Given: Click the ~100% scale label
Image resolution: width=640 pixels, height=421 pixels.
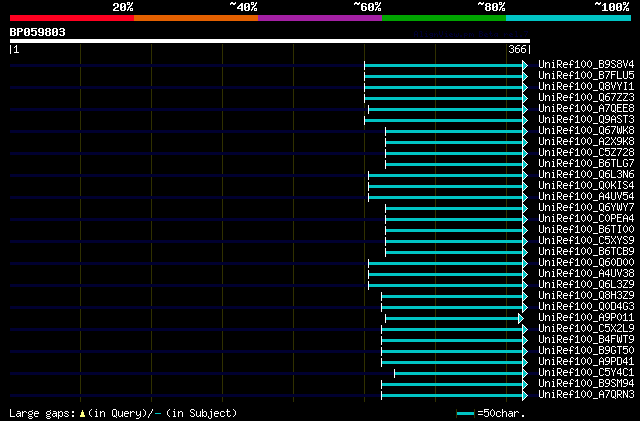Looking at the screenshot, I should point(612,7).
